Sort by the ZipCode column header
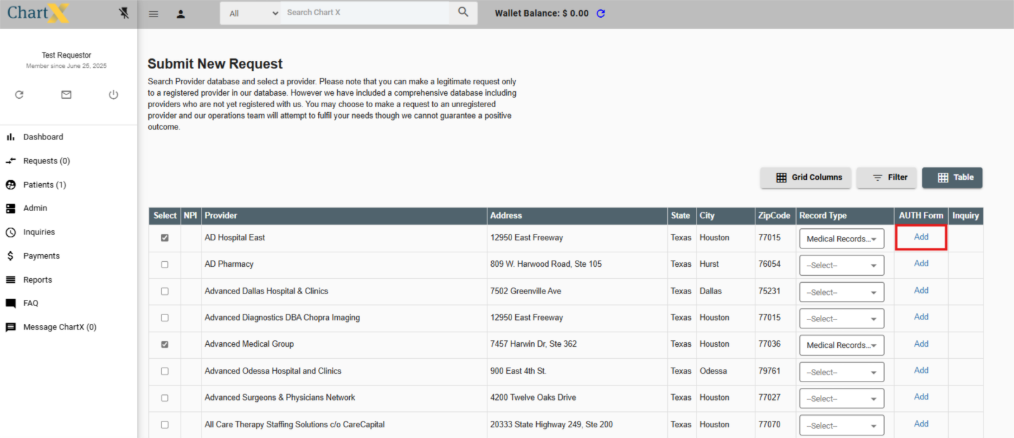 774,215
